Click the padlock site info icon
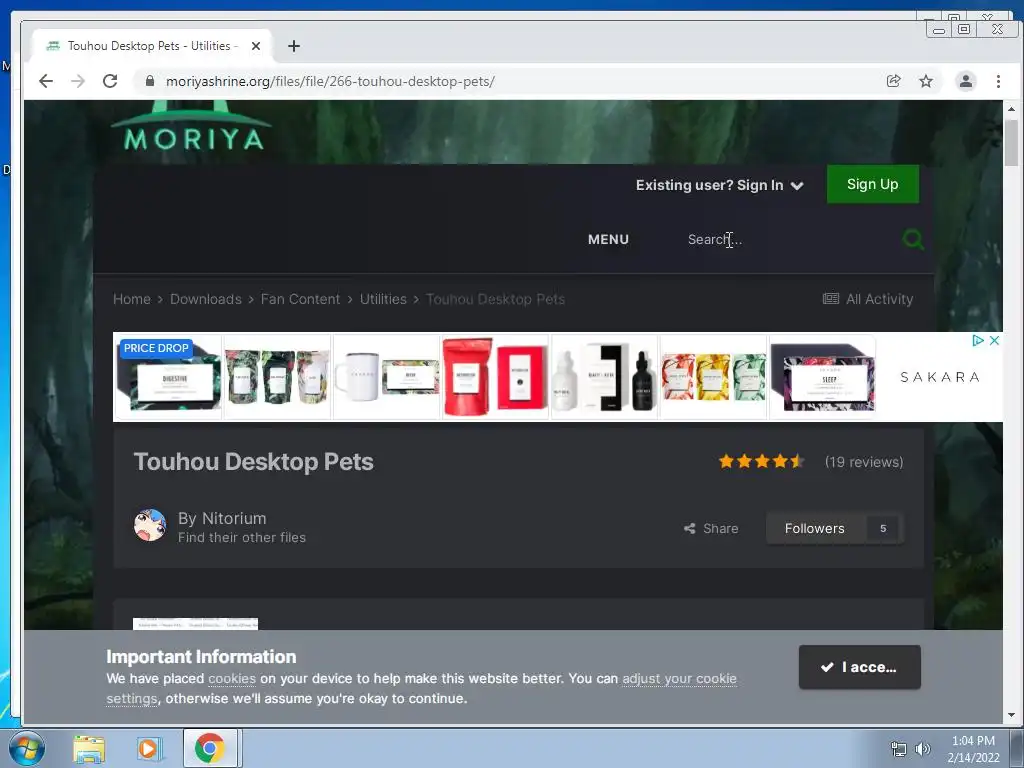The width and height of the screenshot is (1024, 768). click(150, 81)
